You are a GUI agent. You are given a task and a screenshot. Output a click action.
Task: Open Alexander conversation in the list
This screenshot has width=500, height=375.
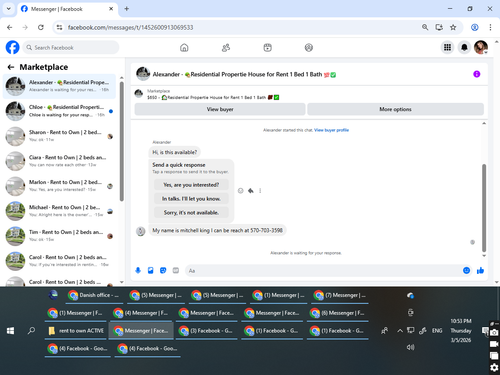coord(59,86)
